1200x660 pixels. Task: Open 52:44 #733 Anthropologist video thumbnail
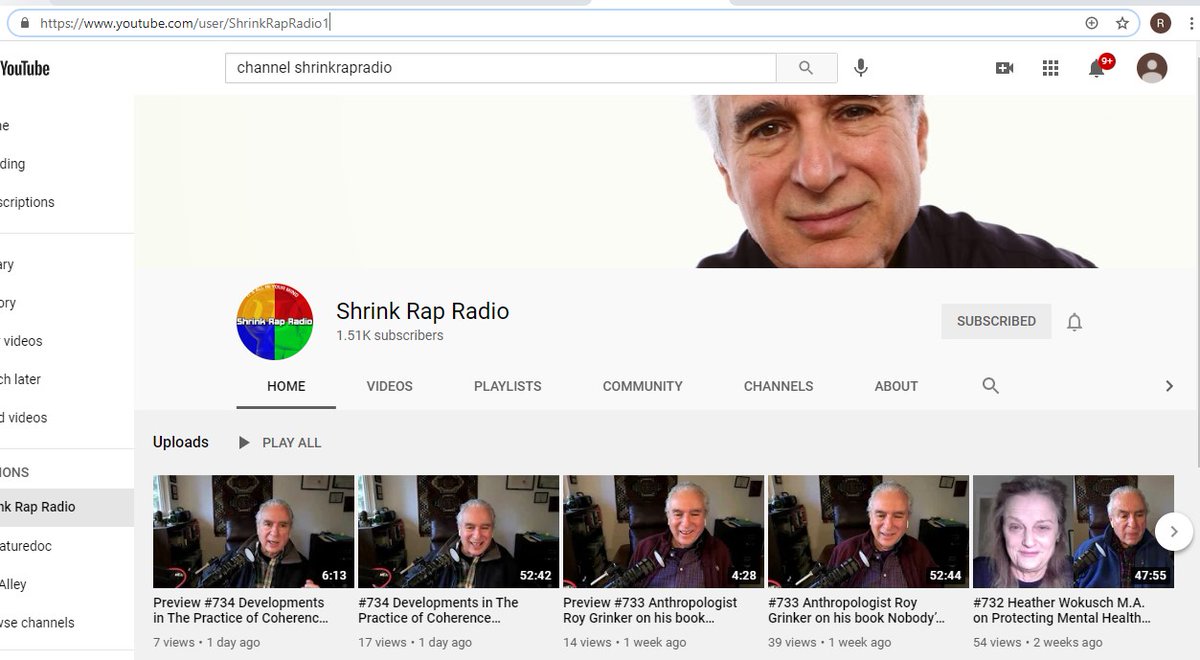coord(868,531)
